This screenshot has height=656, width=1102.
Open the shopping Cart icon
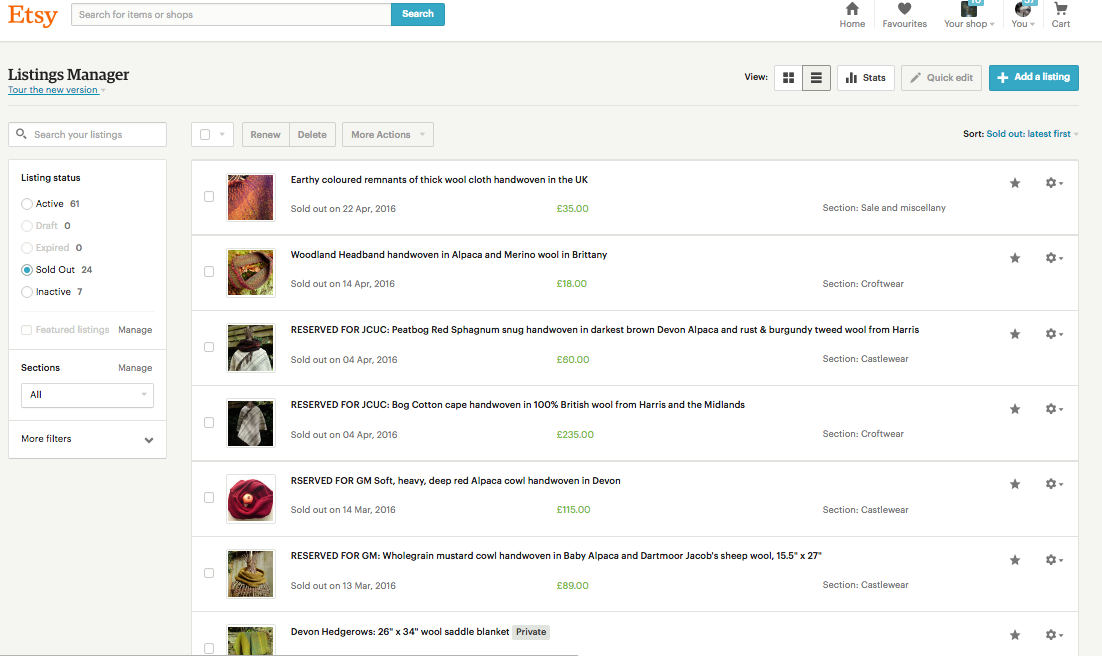point(1061,10)
